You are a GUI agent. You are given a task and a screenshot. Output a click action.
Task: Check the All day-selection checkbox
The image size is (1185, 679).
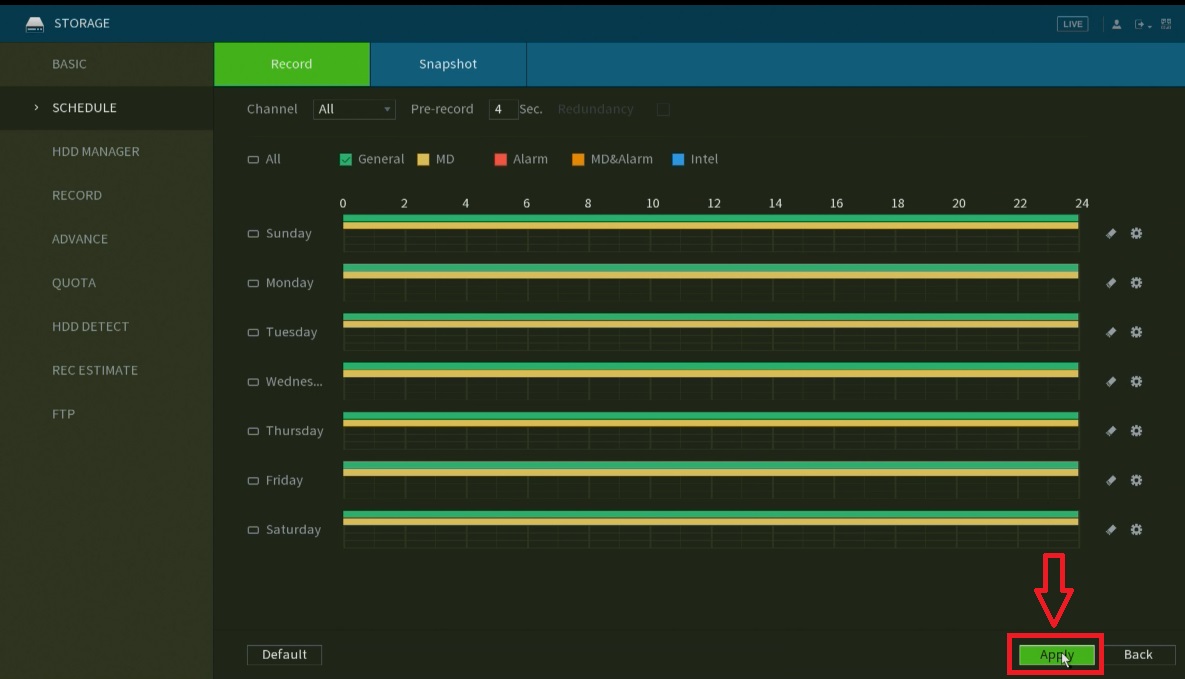(254, 159)
